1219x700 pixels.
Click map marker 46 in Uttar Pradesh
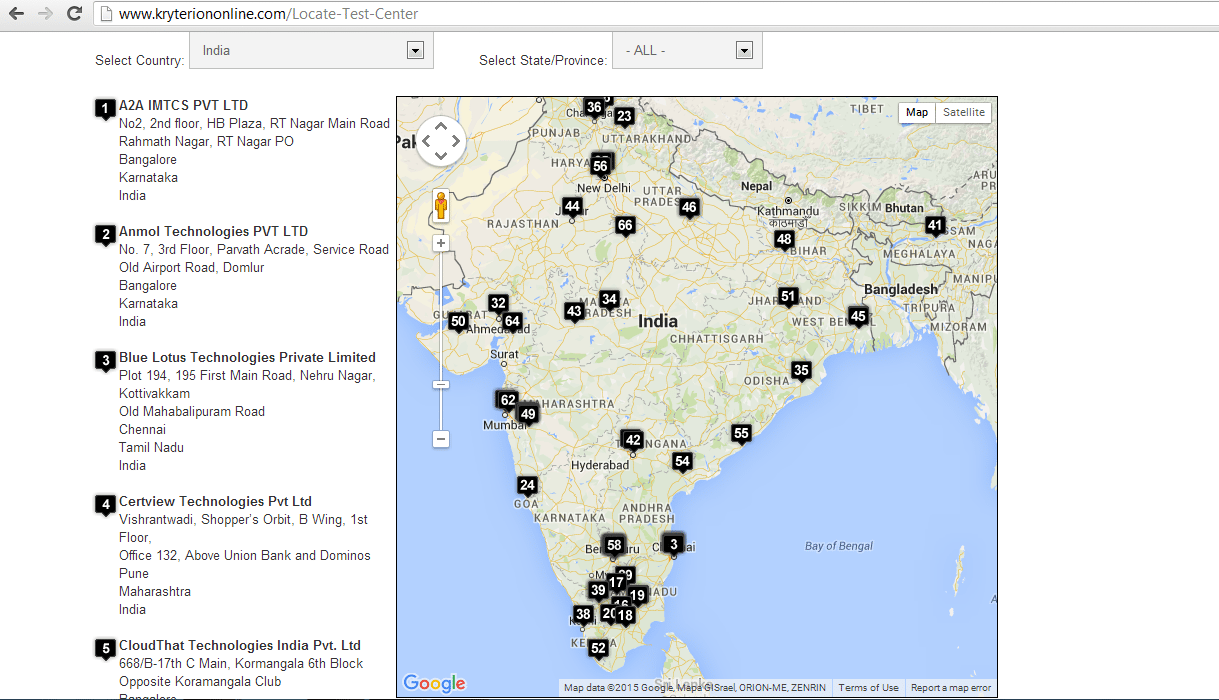(689, 208)
